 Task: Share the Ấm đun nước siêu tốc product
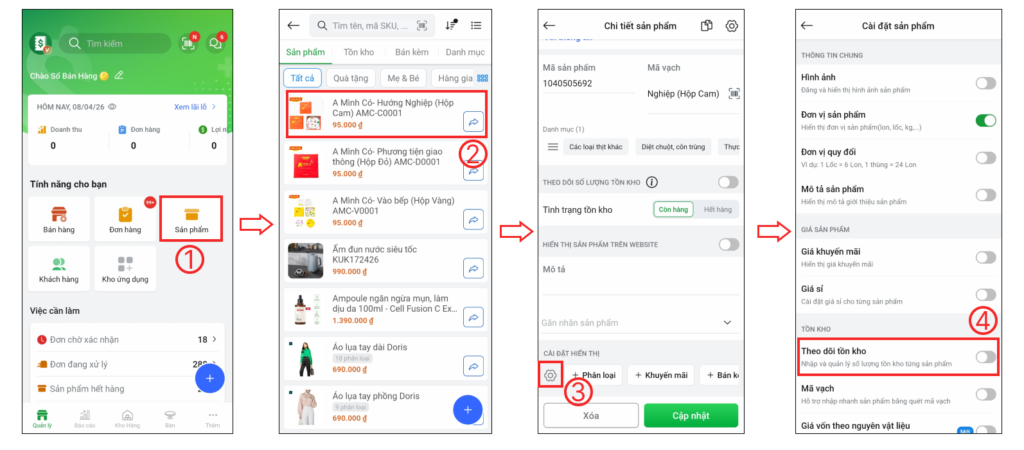coord(473,268)
